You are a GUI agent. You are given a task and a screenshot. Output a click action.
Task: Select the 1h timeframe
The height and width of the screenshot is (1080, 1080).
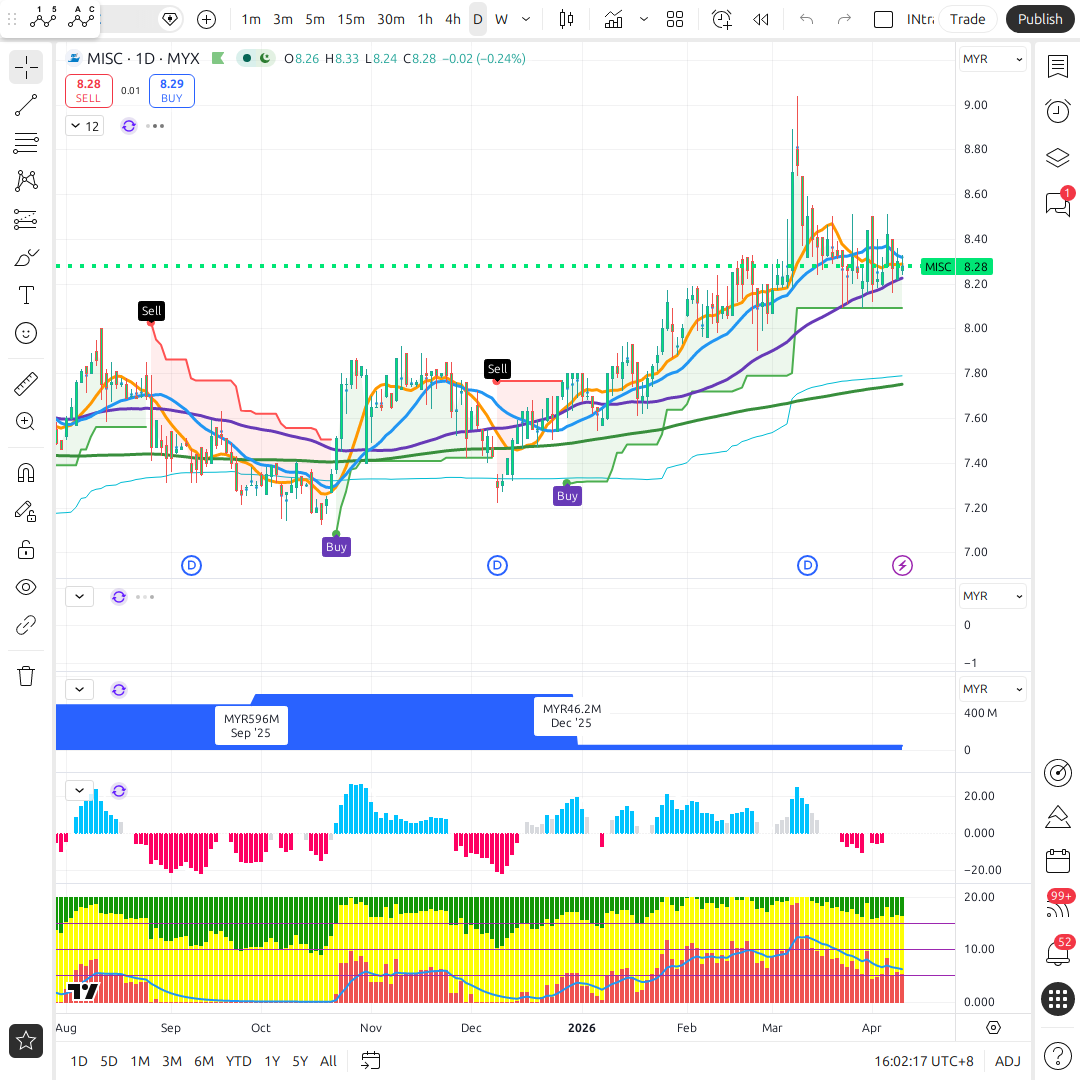[425, 19]
